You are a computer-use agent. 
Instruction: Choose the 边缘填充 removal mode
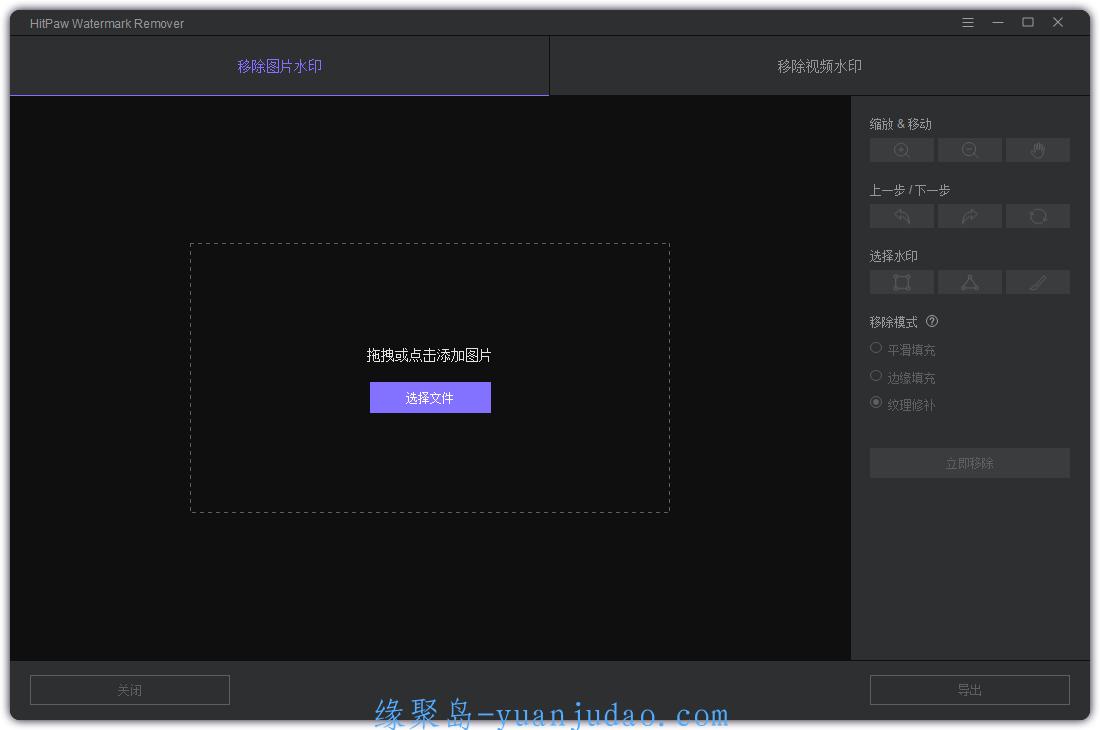point(903,377)
